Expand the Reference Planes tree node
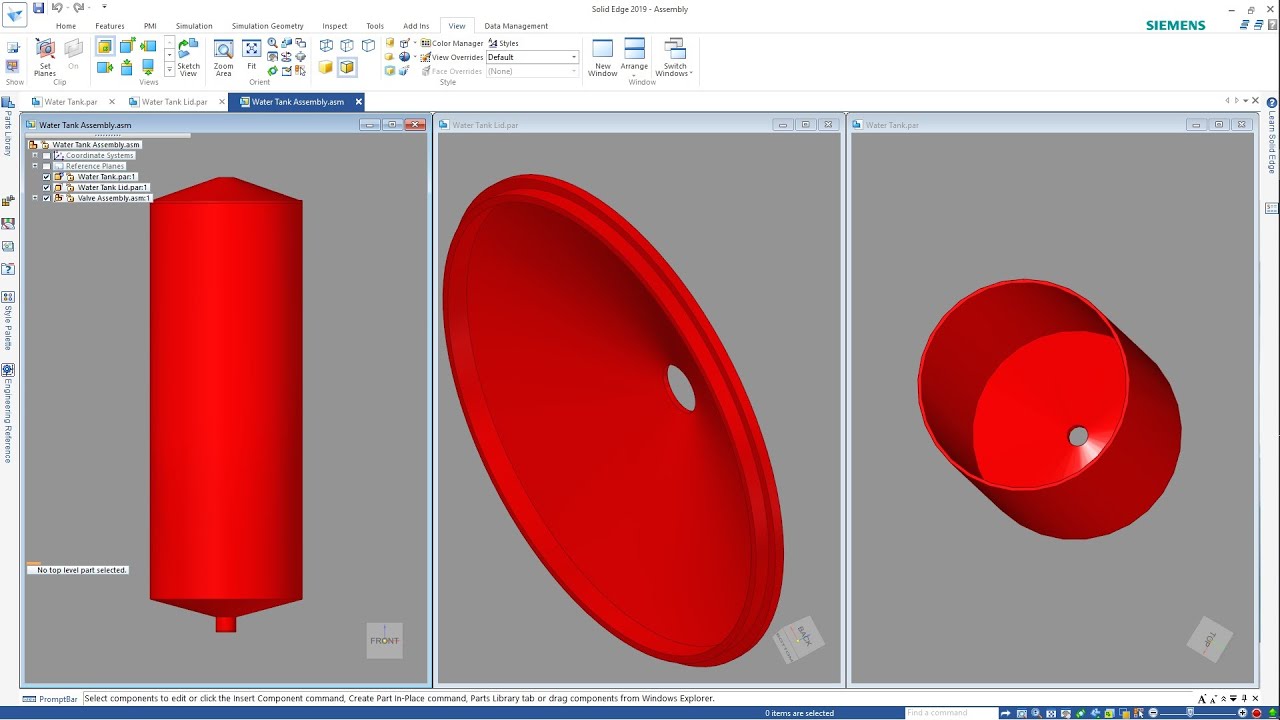The width and height of the screenshot is (1280, 720). click(35, 166)
